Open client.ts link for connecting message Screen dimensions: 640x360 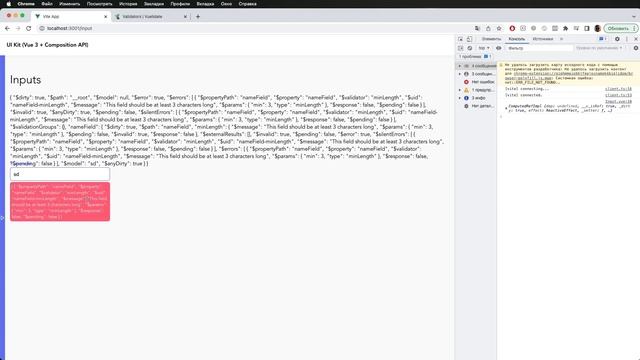pyautogui.click(x=618, y=89)
